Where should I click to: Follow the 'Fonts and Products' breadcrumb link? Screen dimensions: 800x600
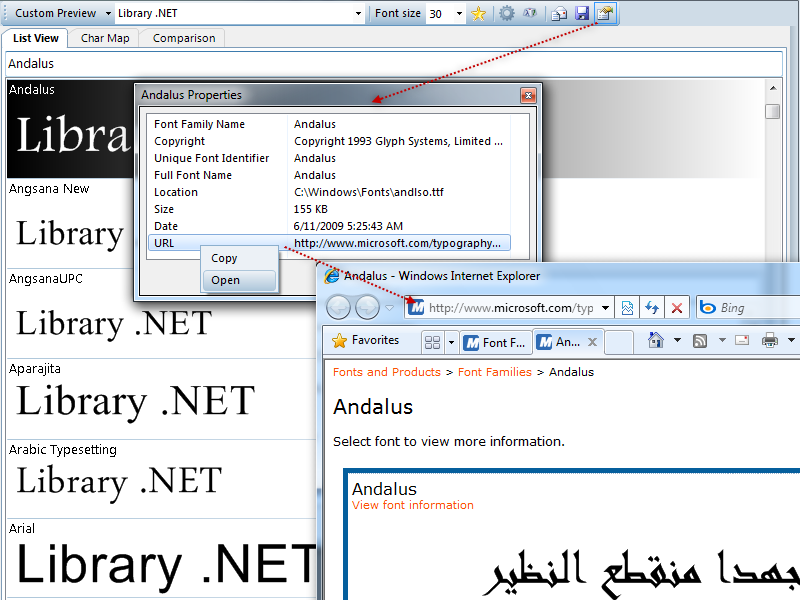tap(387, 372)
